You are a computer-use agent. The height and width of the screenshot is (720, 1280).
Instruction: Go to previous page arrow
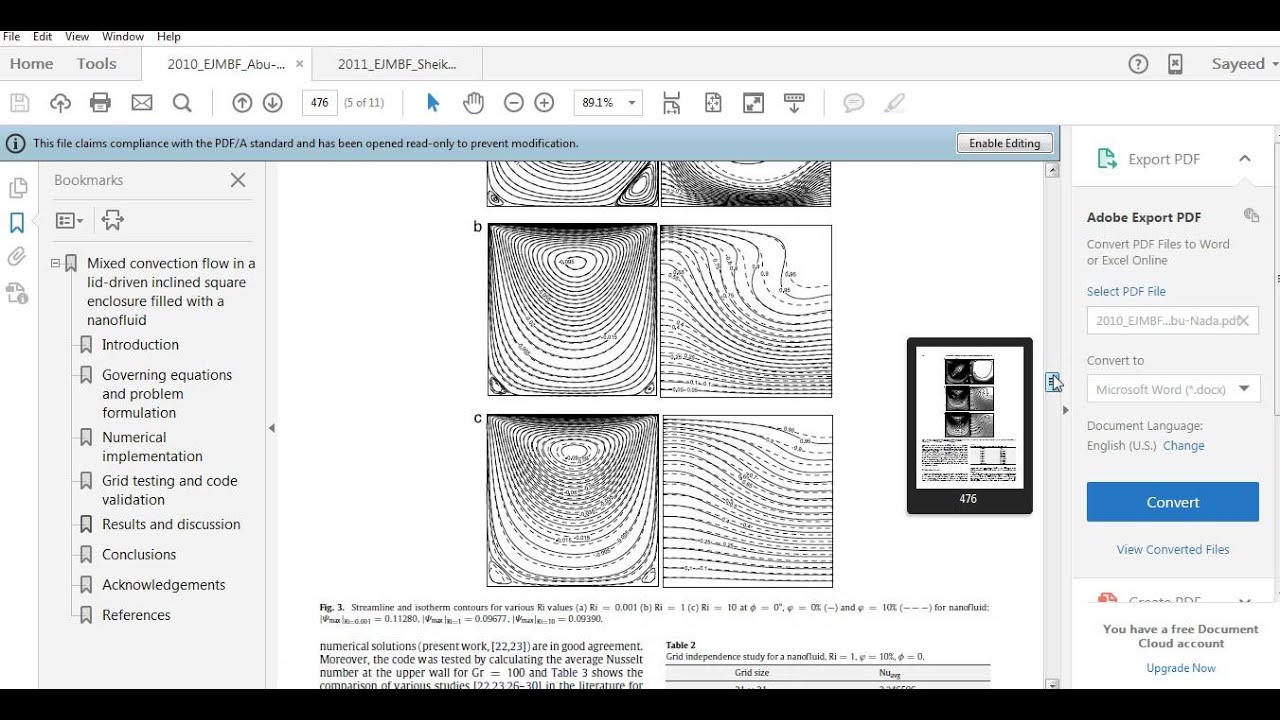242,102
